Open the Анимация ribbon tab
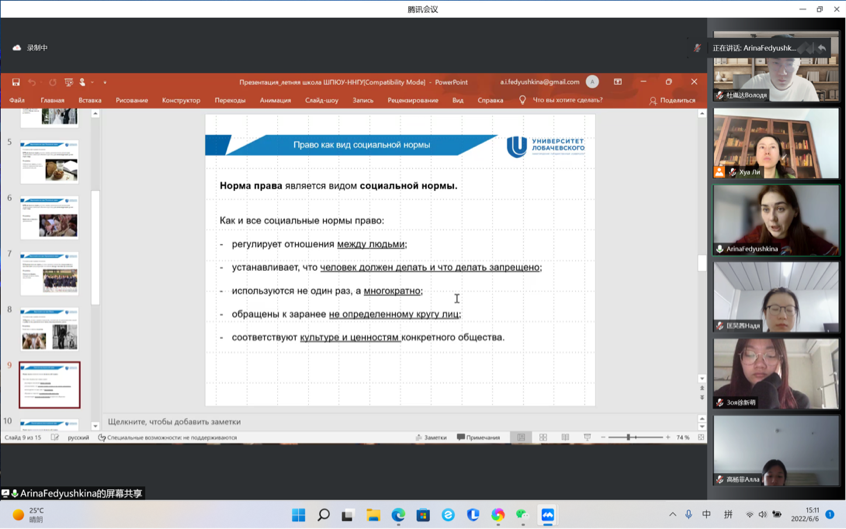The height and width of the screenshot is (529, 846). [x=275, y=100]
